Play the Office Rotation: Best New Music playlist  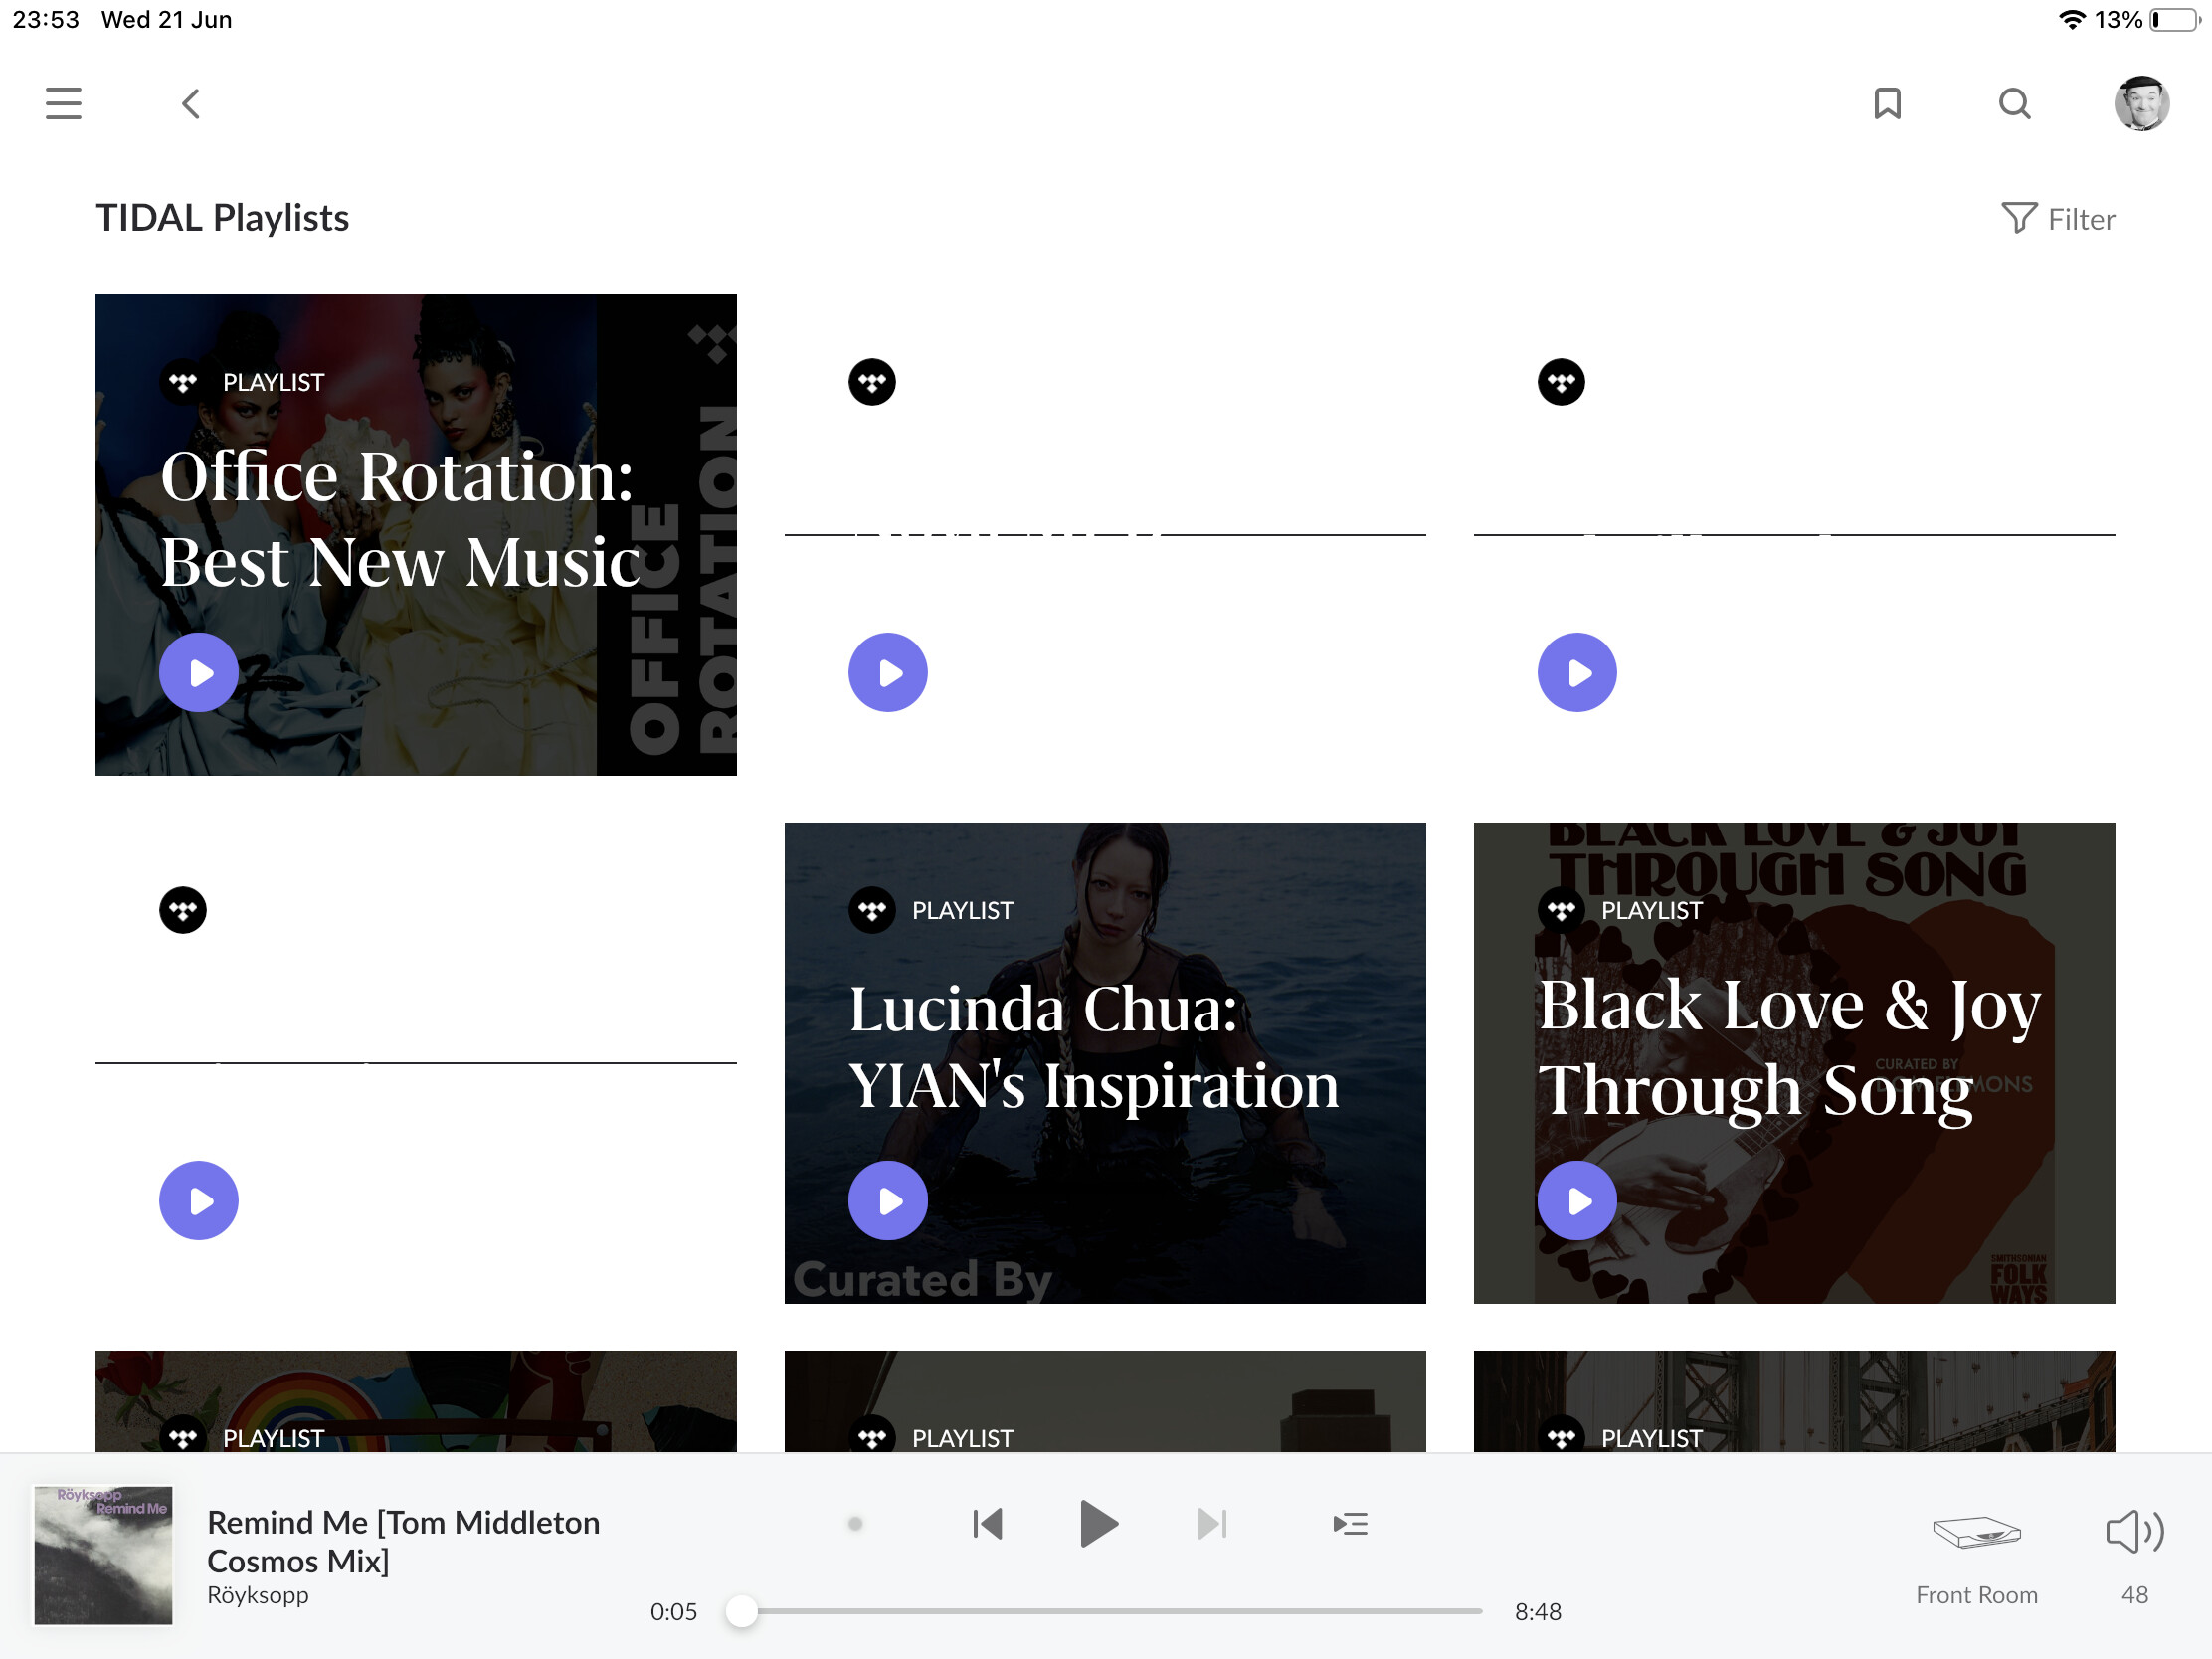198,672
